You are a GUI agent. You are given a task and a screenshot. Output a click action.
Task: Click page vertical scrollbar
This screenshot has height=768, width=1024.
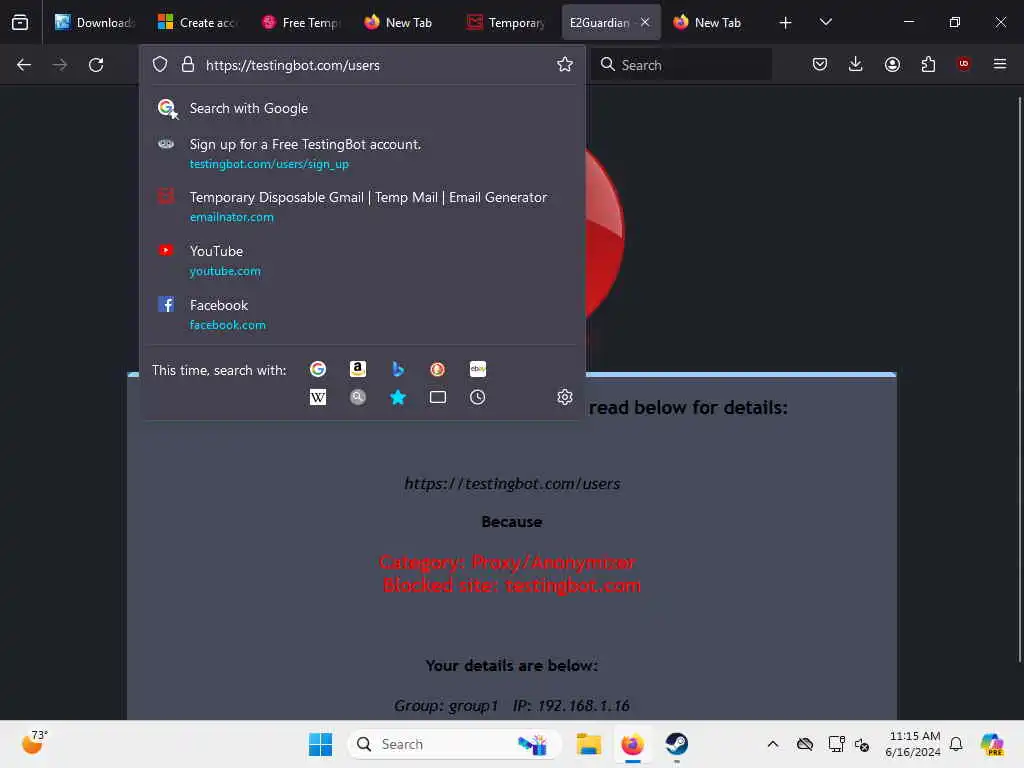[1019, 379]
